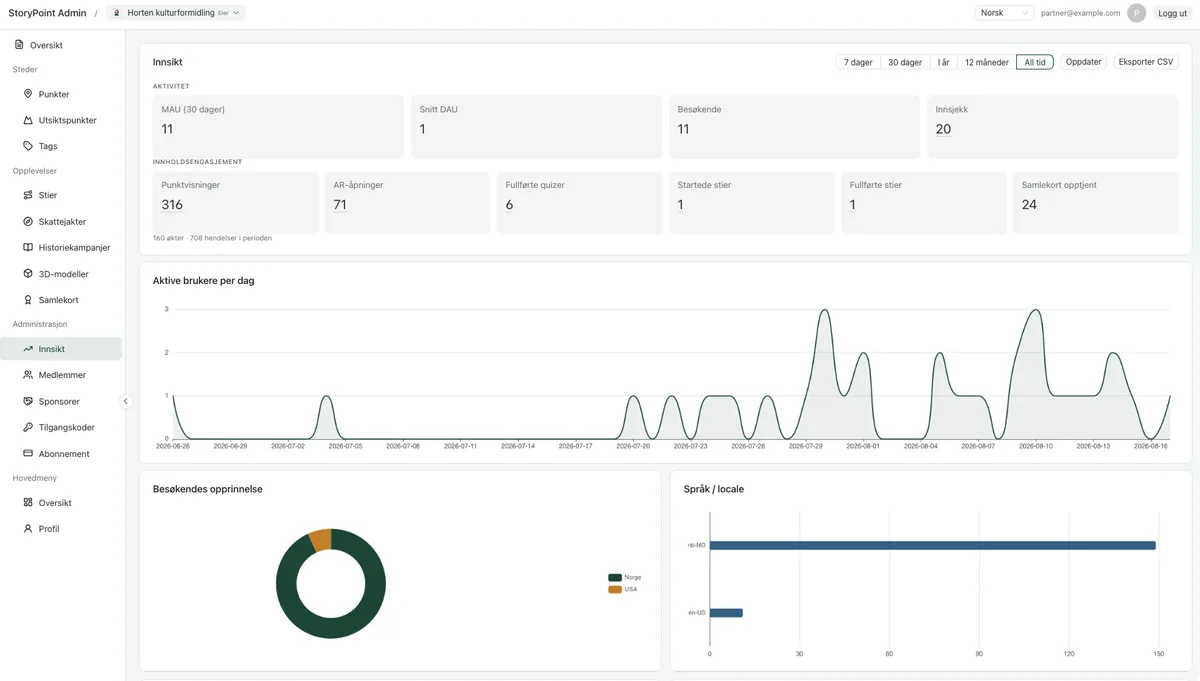This screenshot has height=681, width=1200.
Task: Open Stier using its route icon
Action: [28, 195]
